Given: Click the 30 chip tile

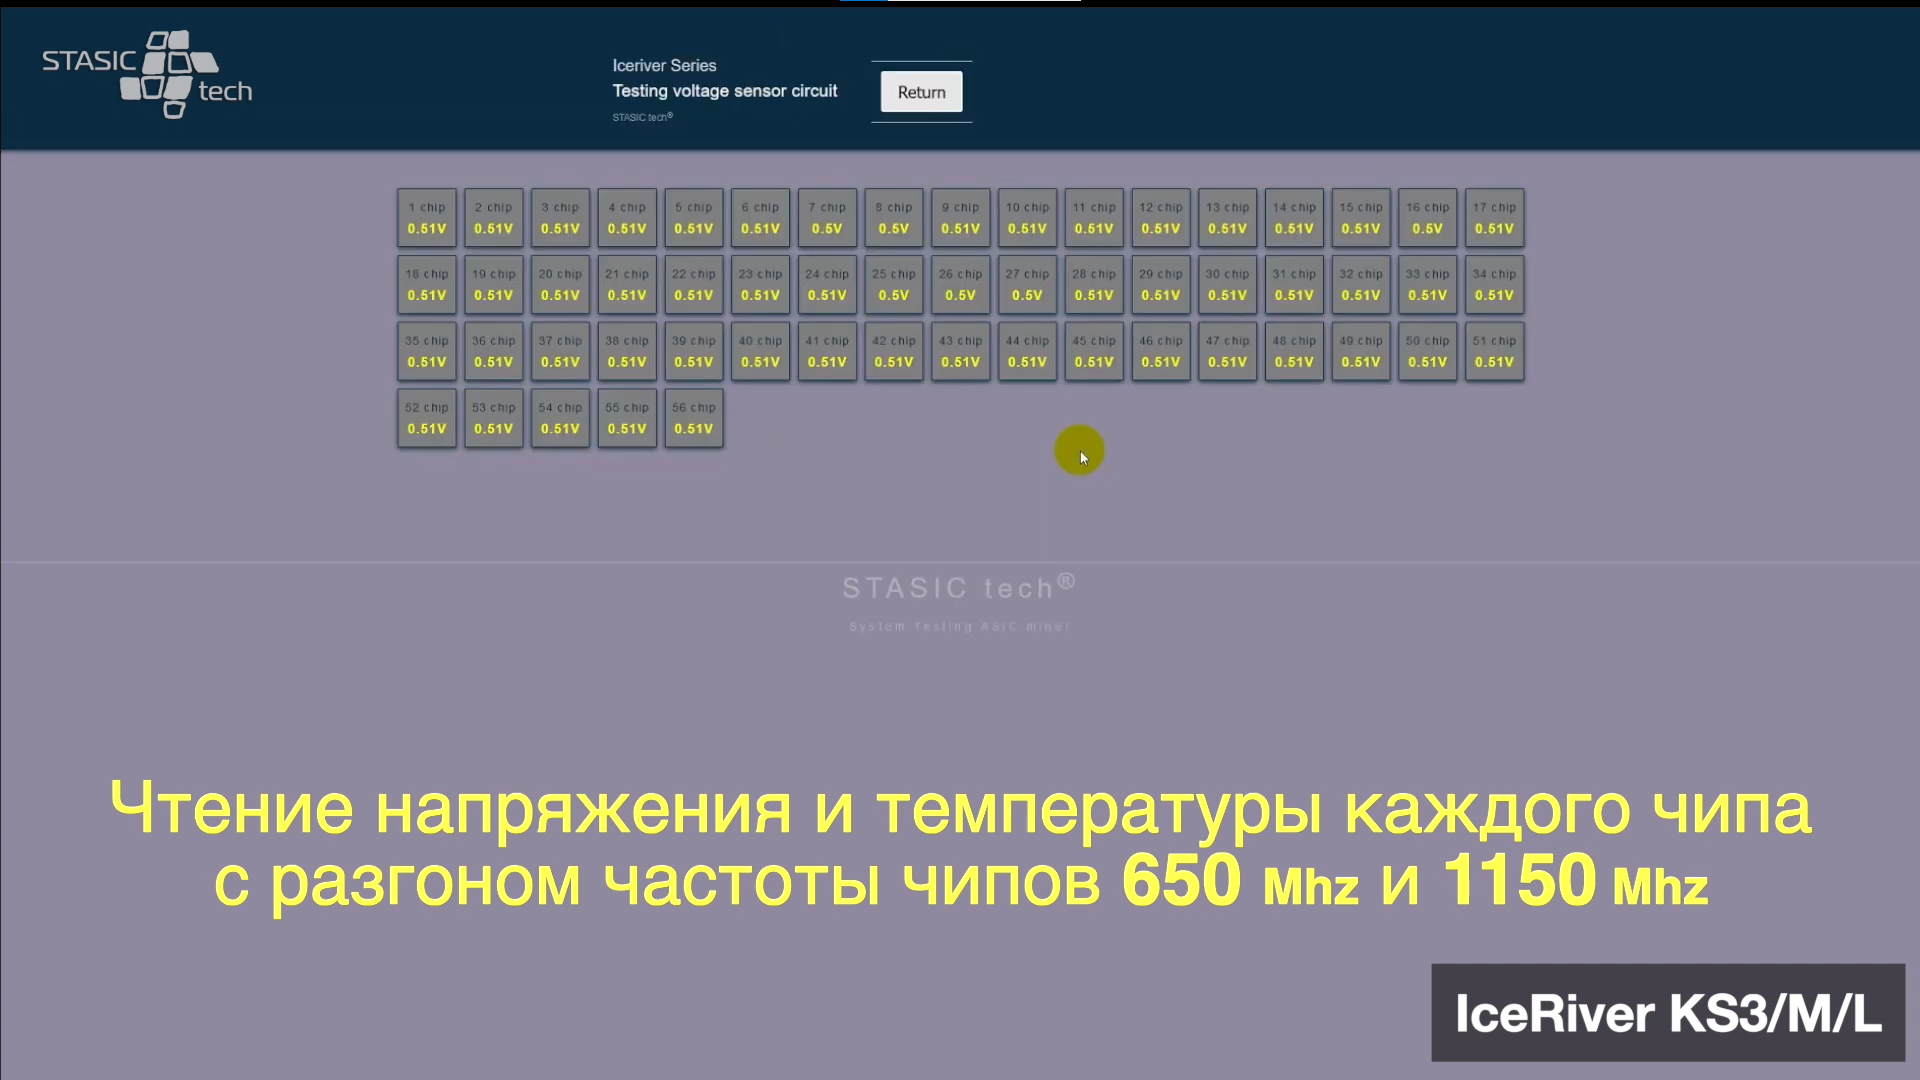Looking at the screenshot, I should 1228,285.
